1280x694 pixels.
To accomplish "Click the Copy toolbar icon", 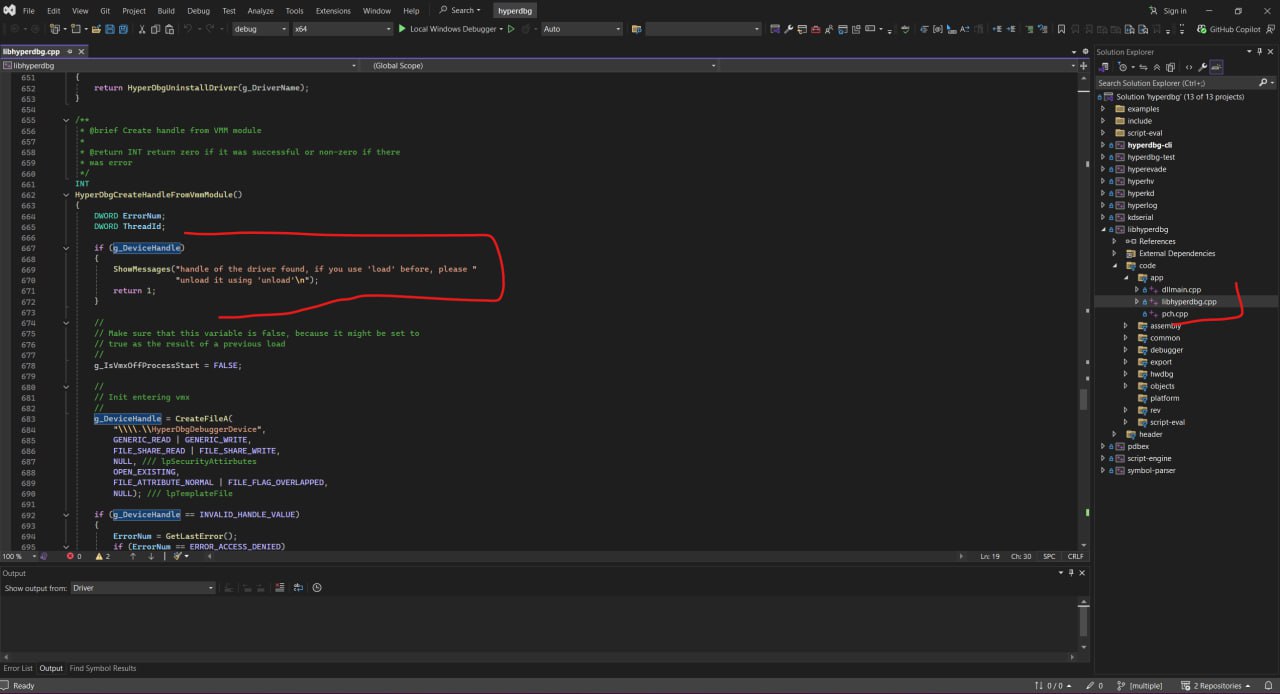I will coord(156,29).
